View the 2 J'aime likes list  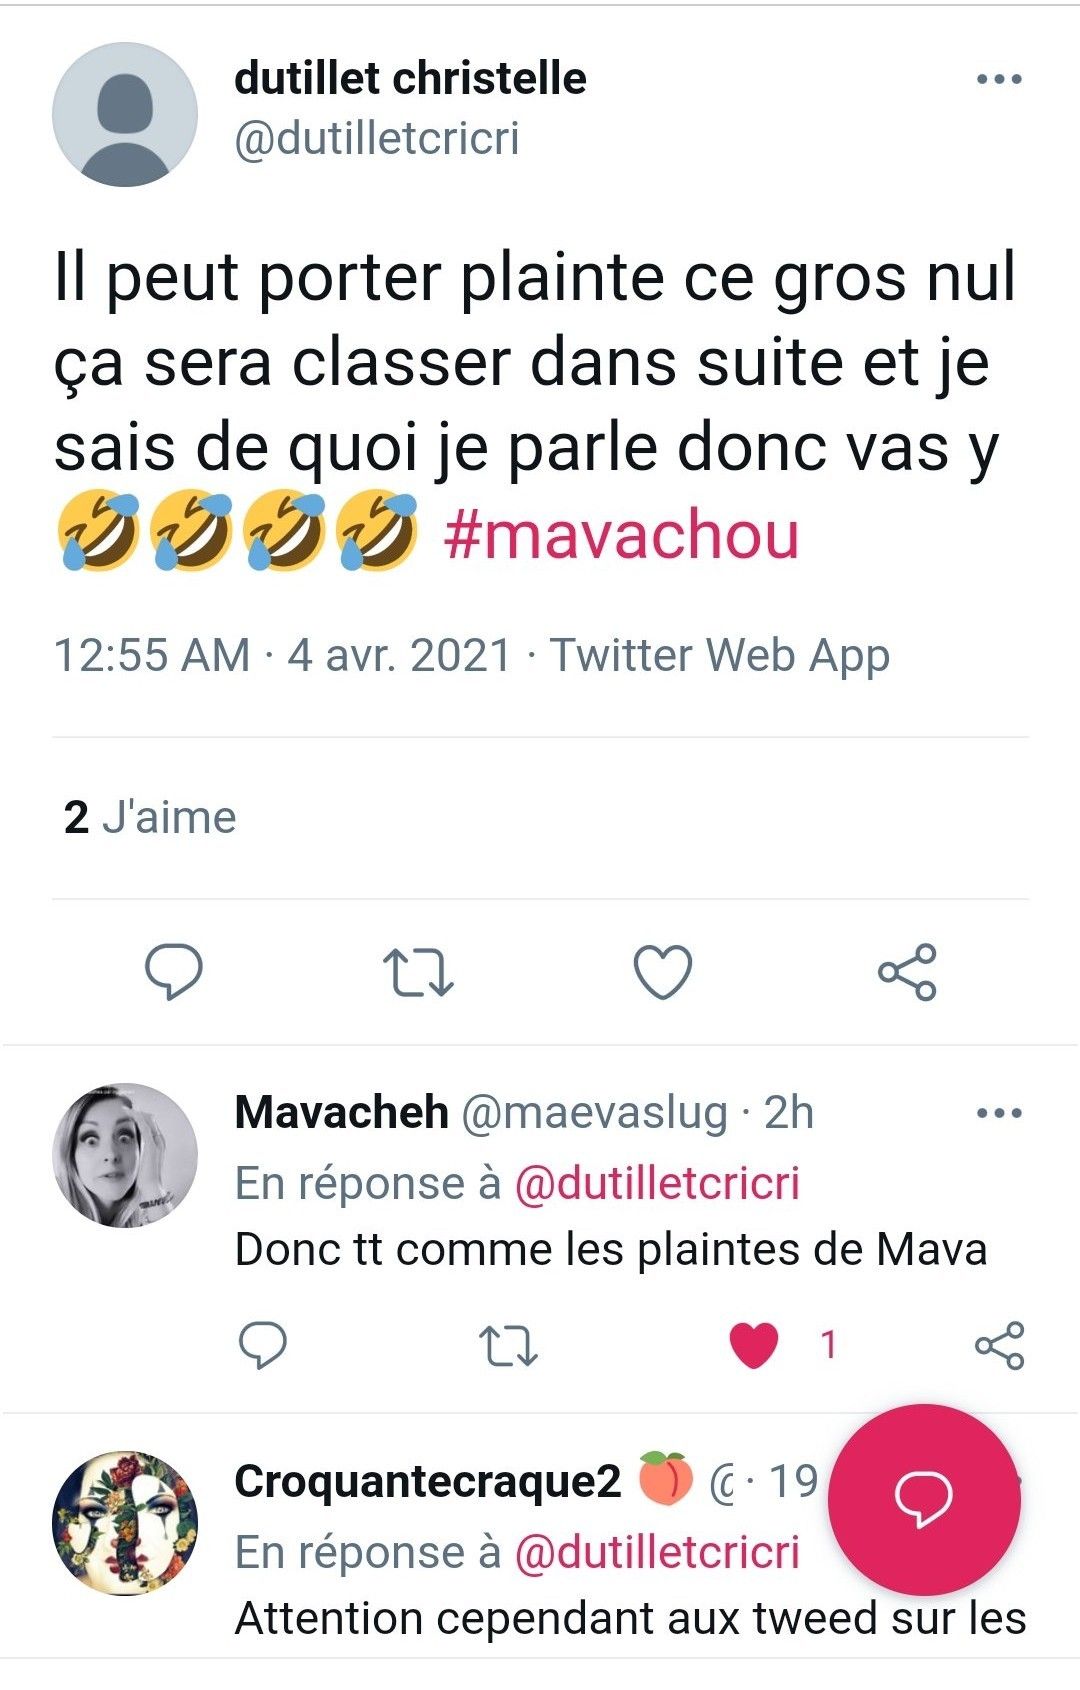[x=150, y=818]
